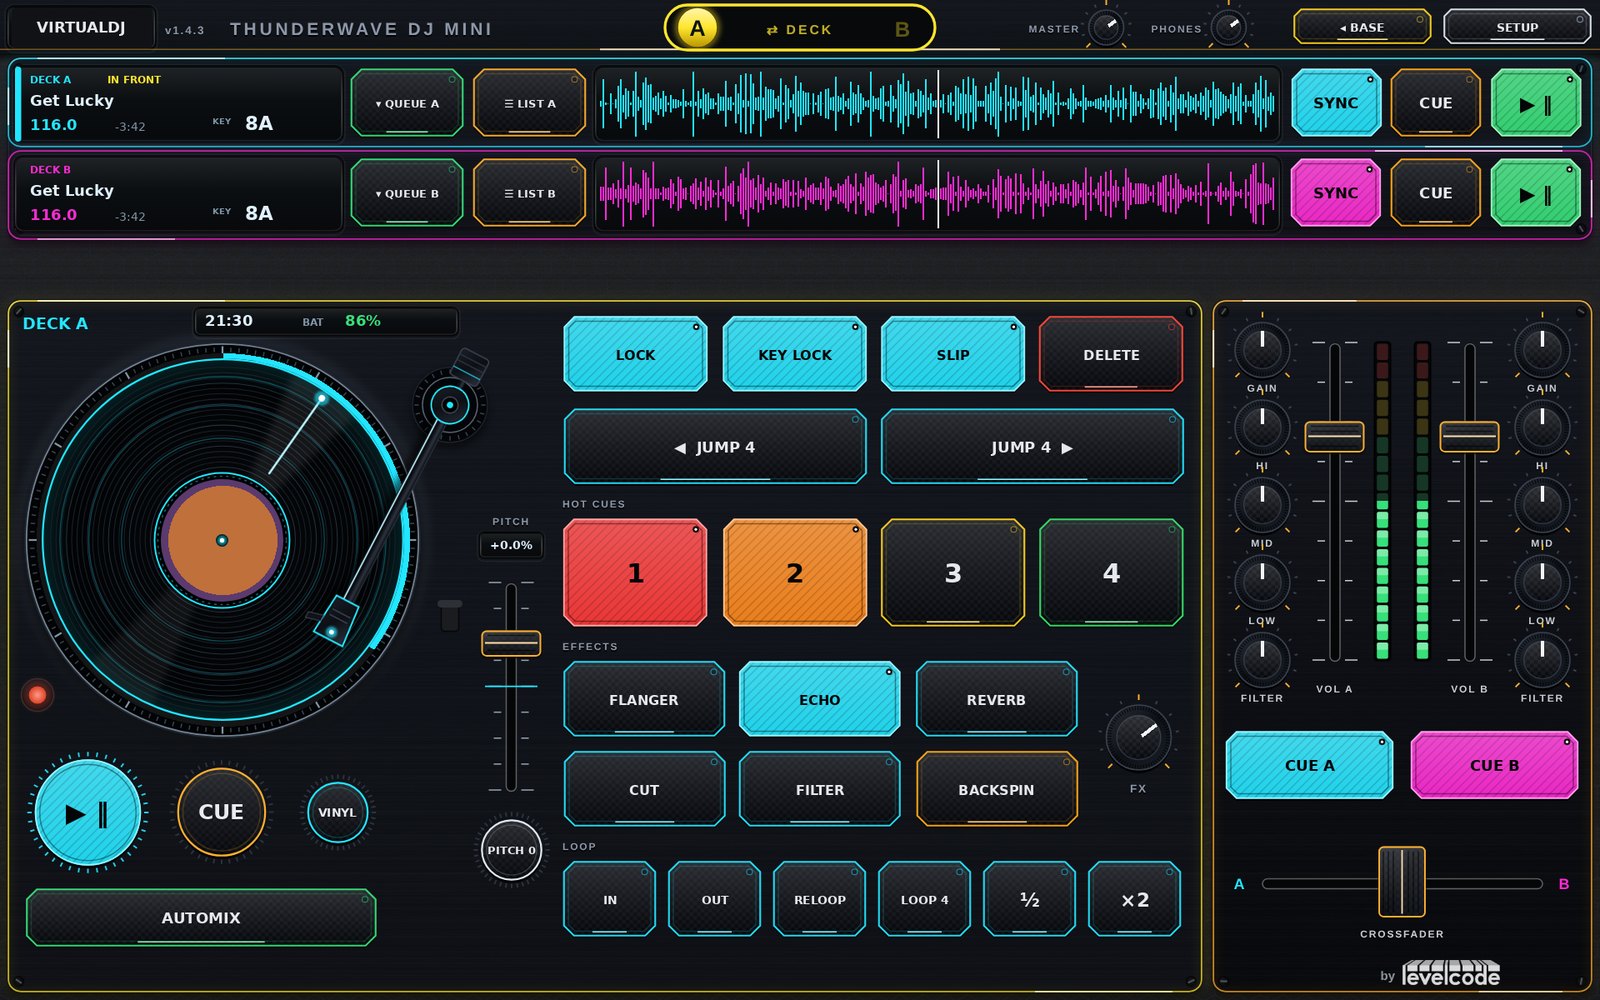Click the crossfader handle

(1402, 882)
